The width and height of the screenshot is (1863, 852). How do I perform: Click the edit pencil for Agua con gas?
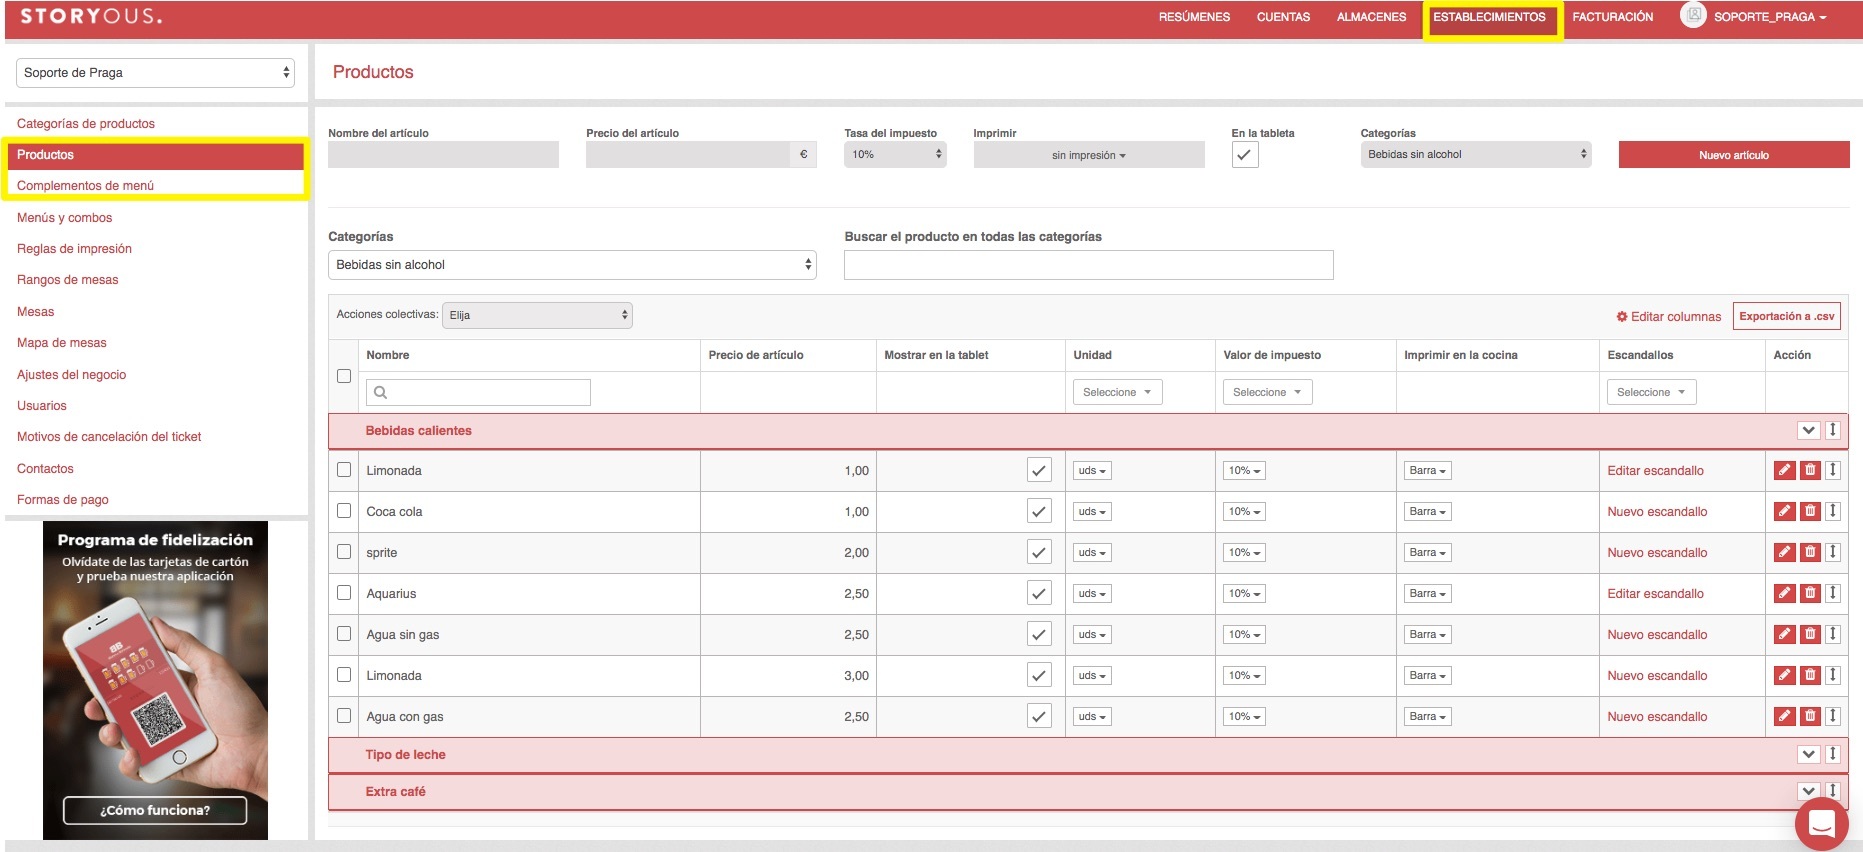1784,716
